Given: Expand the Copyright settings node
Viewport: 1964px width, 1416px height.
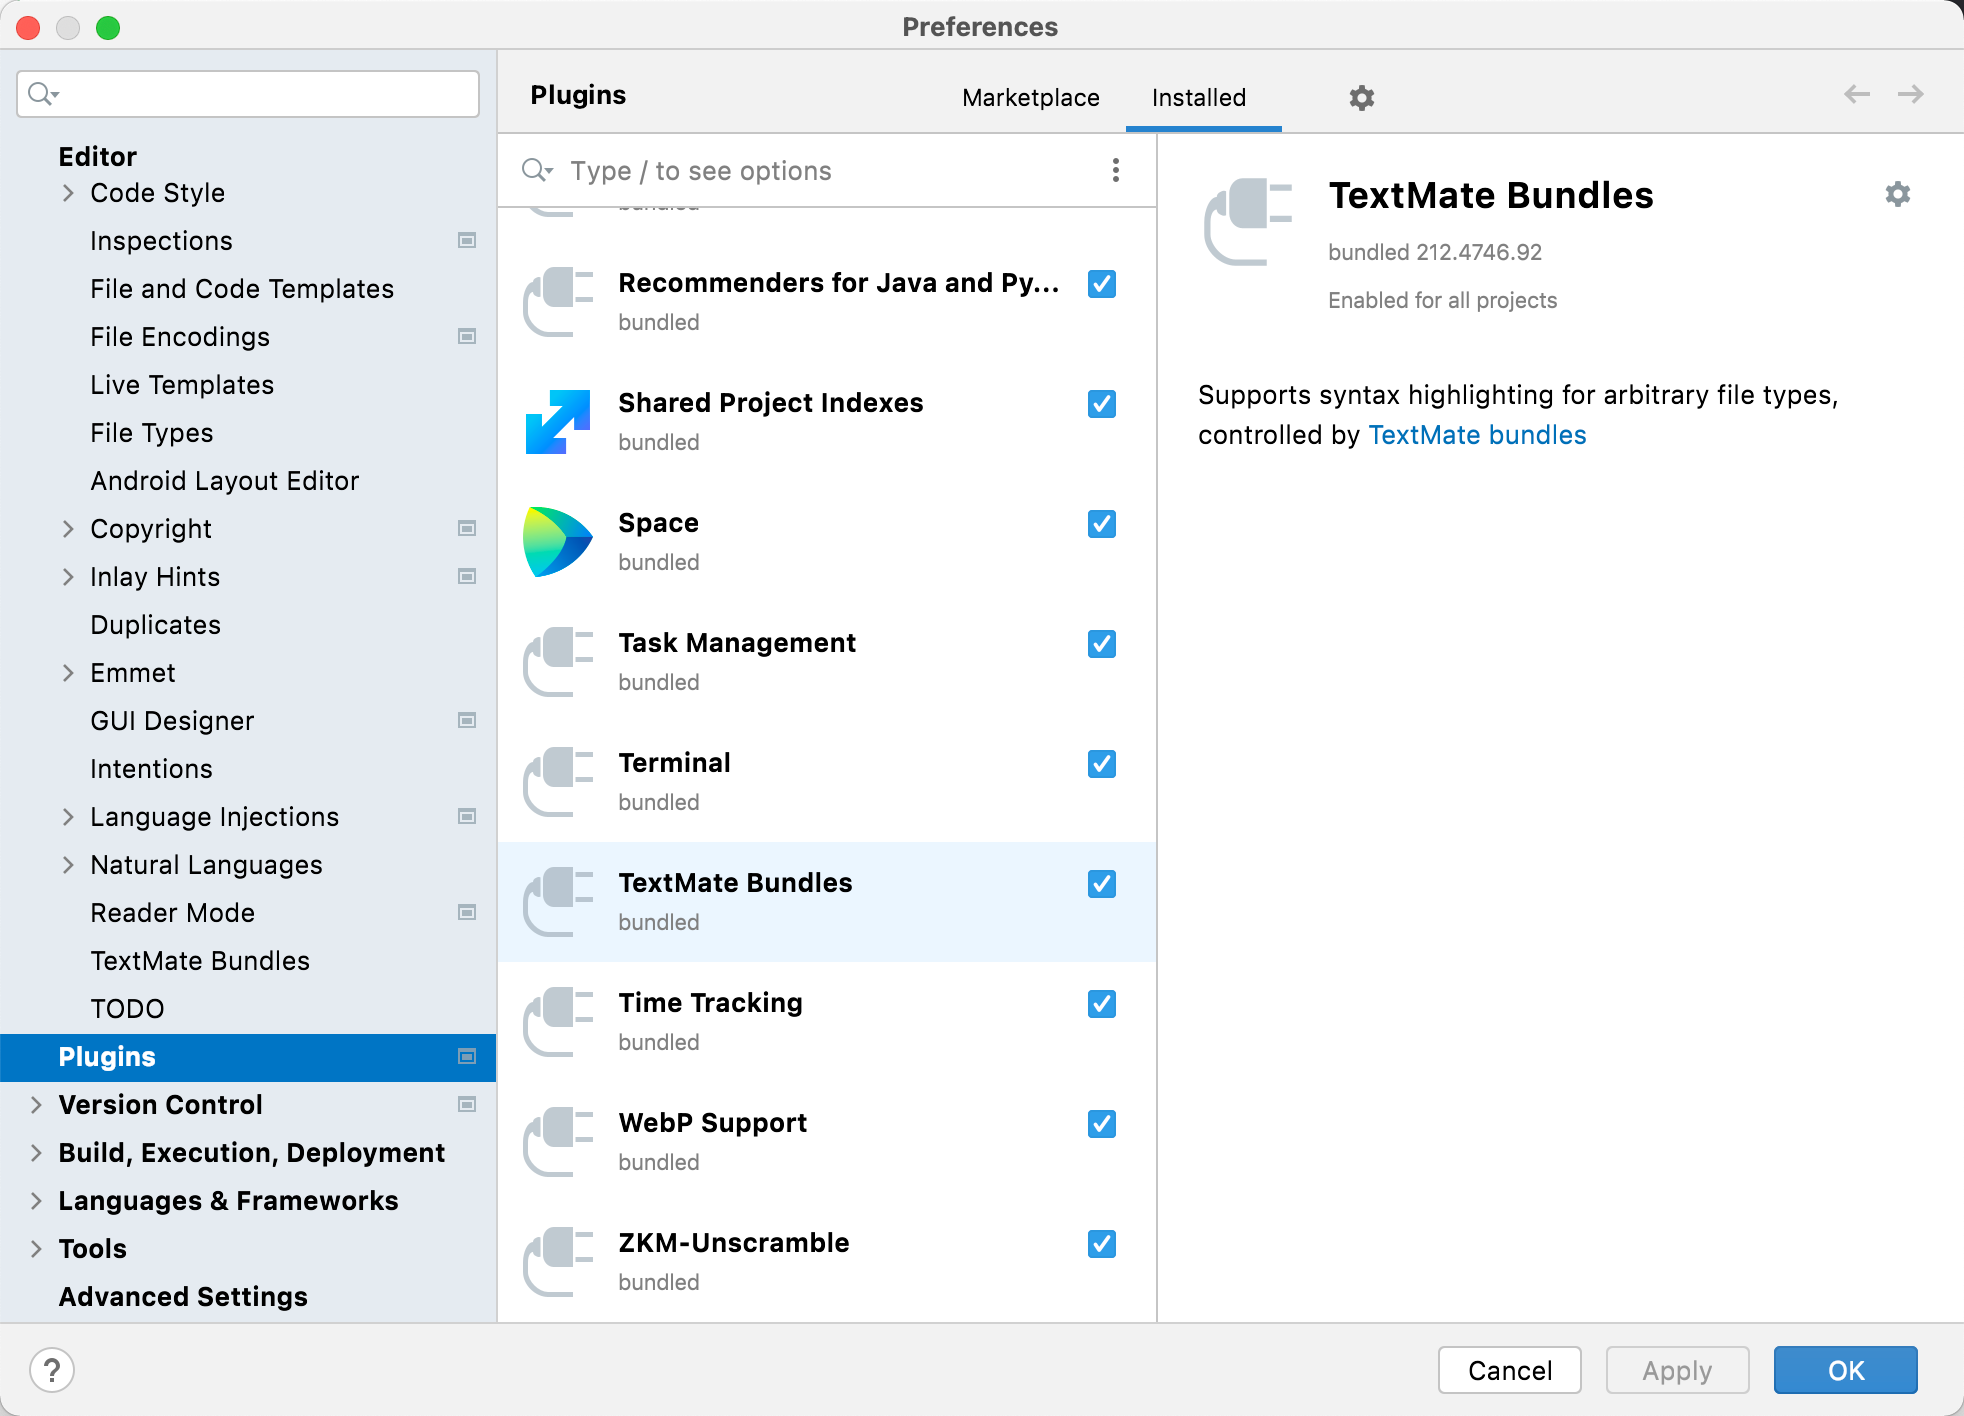Looking at the screenshot, I should click(x=68, y=528).
